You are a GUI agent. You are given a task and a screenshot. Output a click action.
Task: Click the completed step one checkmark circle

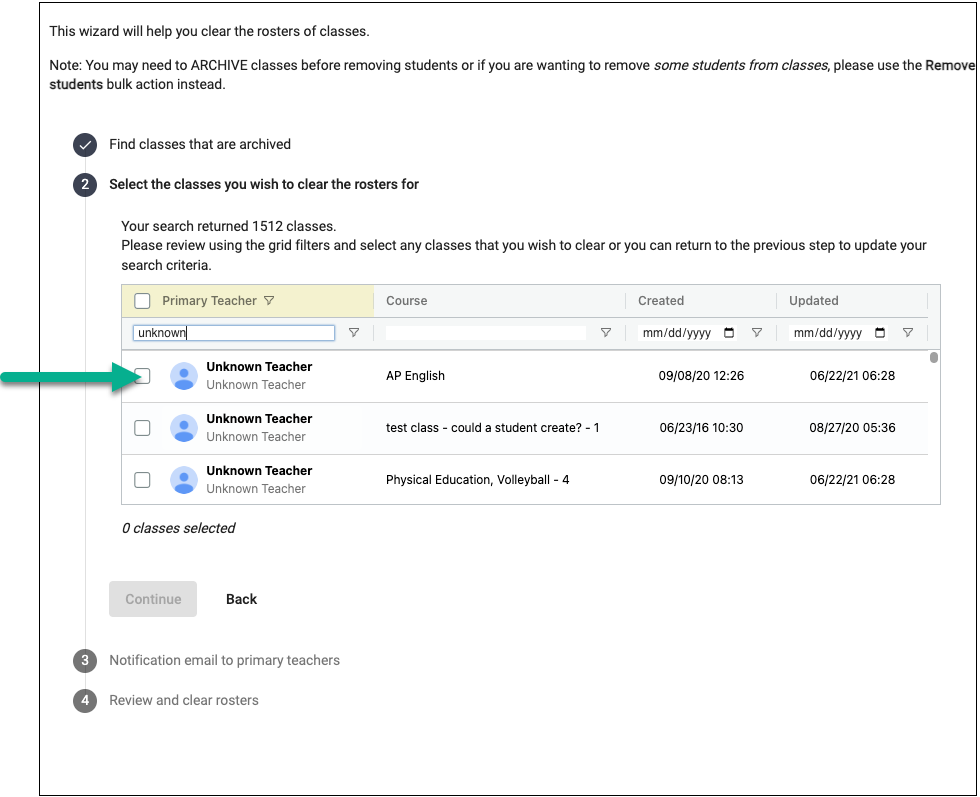pos(85,144)
